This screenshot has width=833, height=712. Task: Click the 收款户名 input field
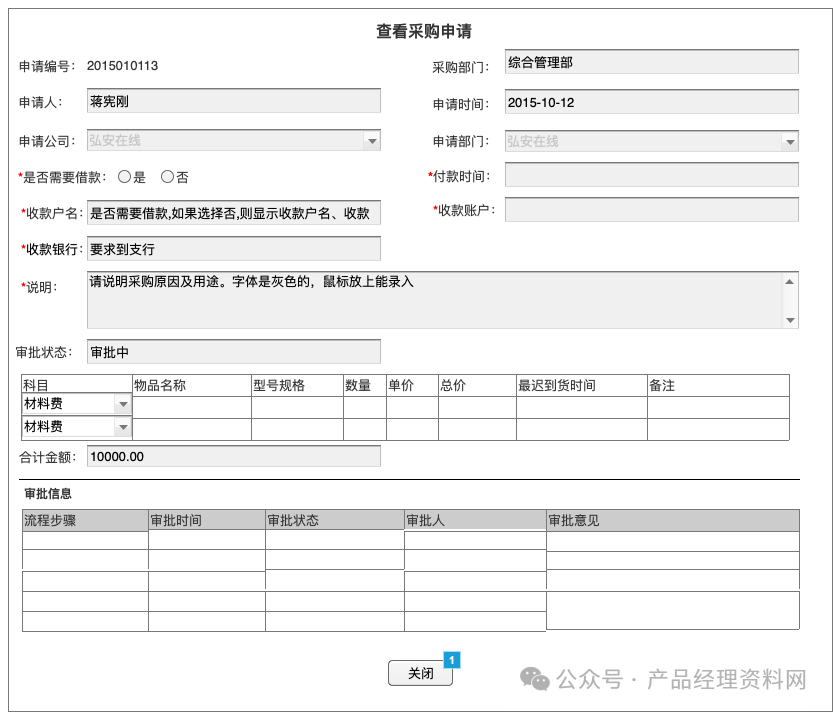(x=234, y=213)
